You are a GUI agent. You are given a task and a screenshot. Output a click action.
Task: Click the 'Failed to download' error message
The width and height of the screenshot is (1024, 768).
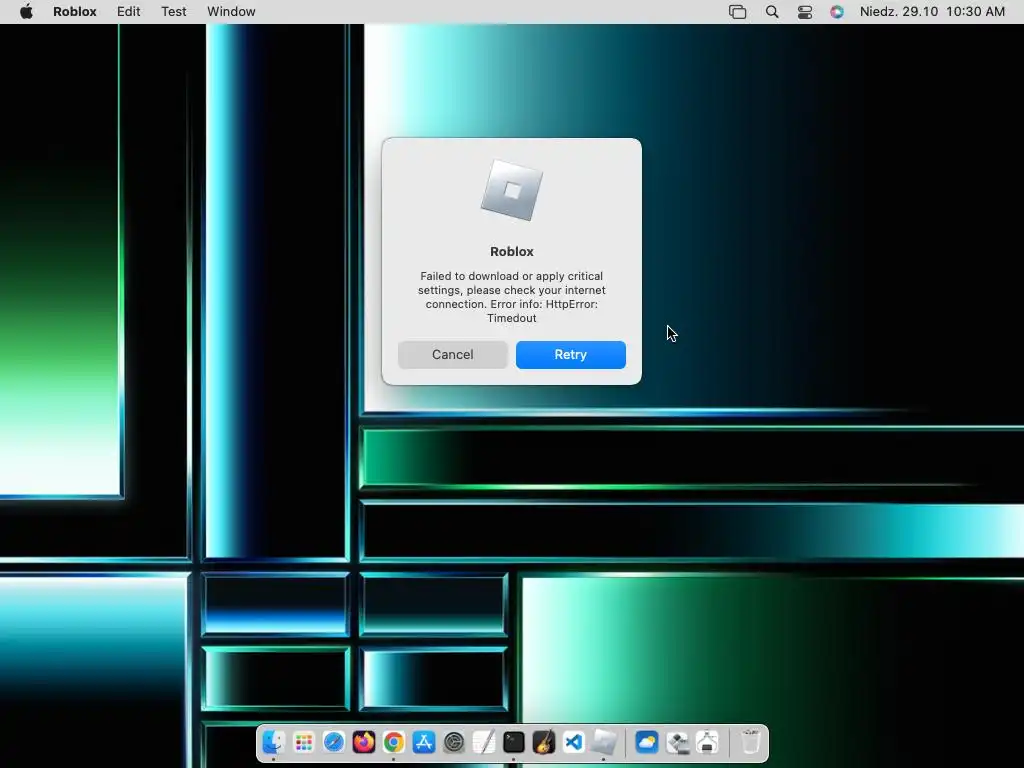point(512,297)
